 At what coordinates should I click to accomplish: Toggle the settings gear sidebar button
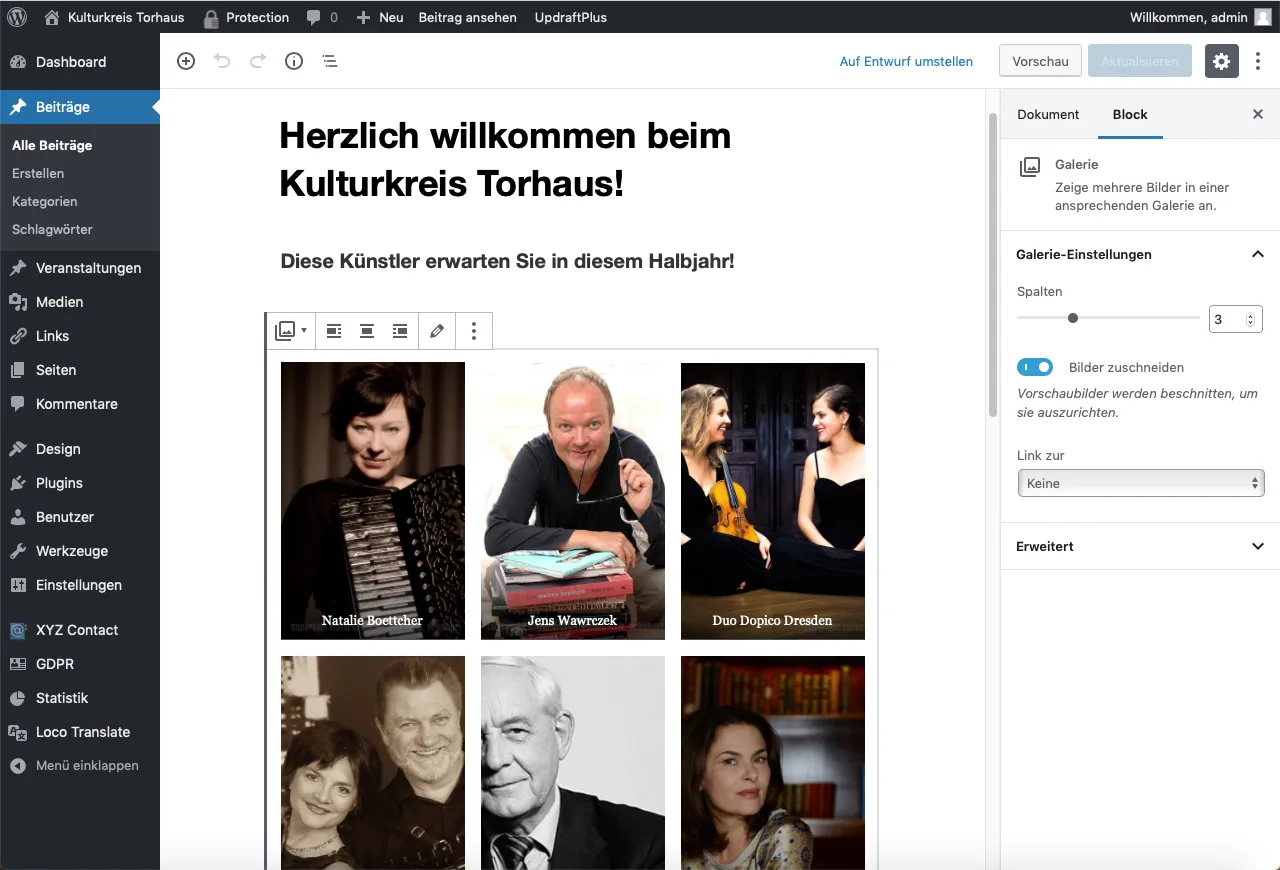pos(1221,61)
